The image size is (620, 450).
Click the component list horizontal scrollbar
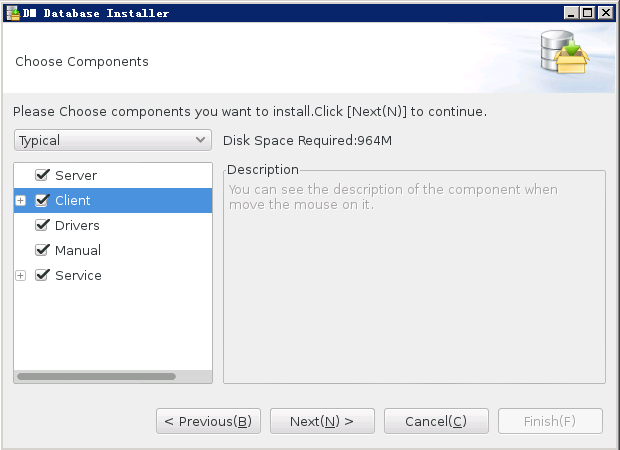[96, 376]
